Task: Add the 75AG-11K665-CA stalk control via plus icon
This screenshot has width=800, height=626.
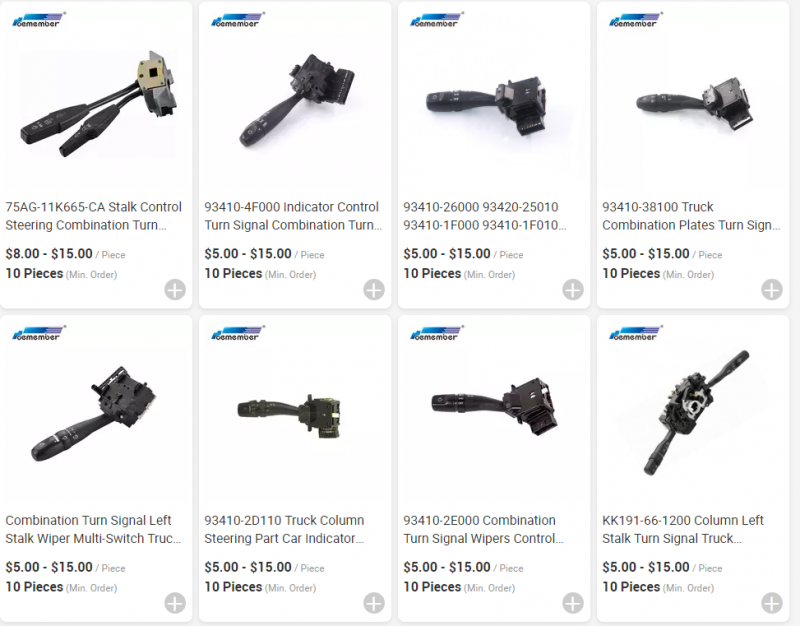Action: point(175,290)
